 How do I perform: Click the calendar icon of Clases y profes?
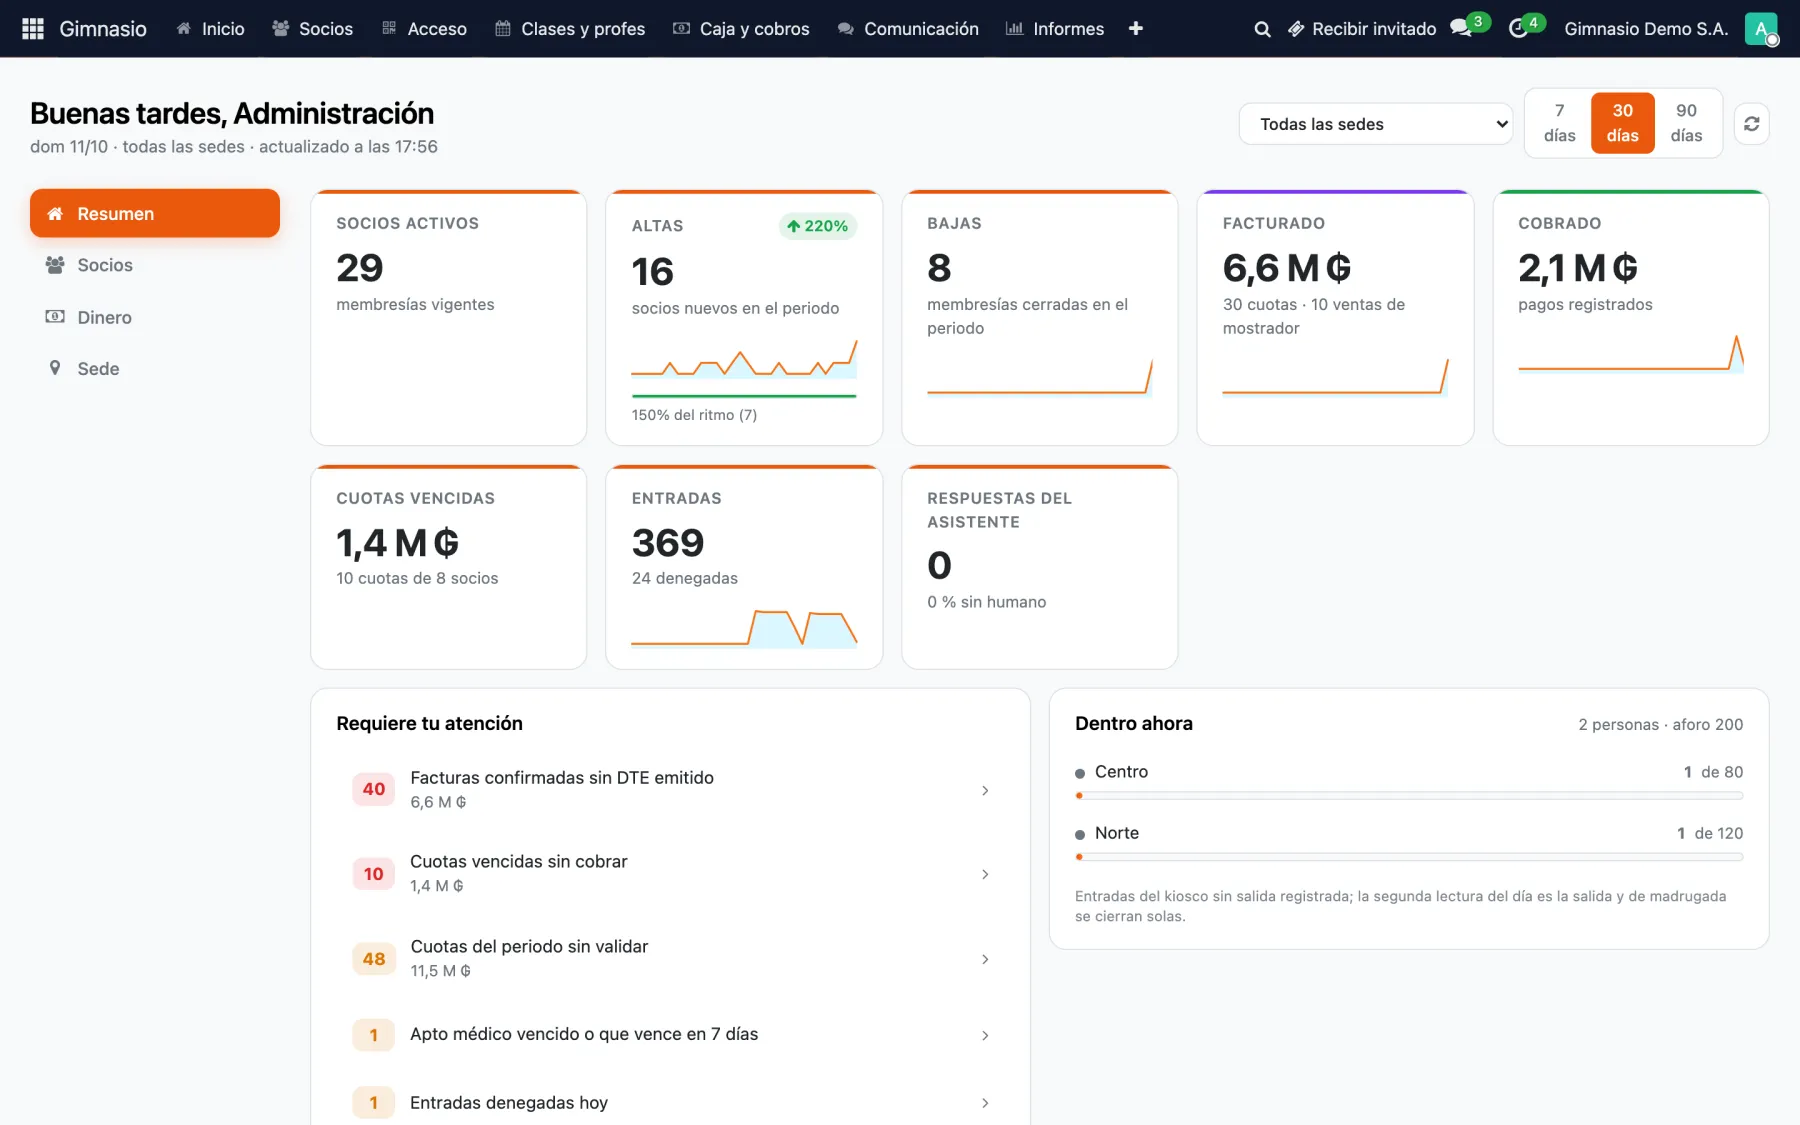[x=503, y=29]
